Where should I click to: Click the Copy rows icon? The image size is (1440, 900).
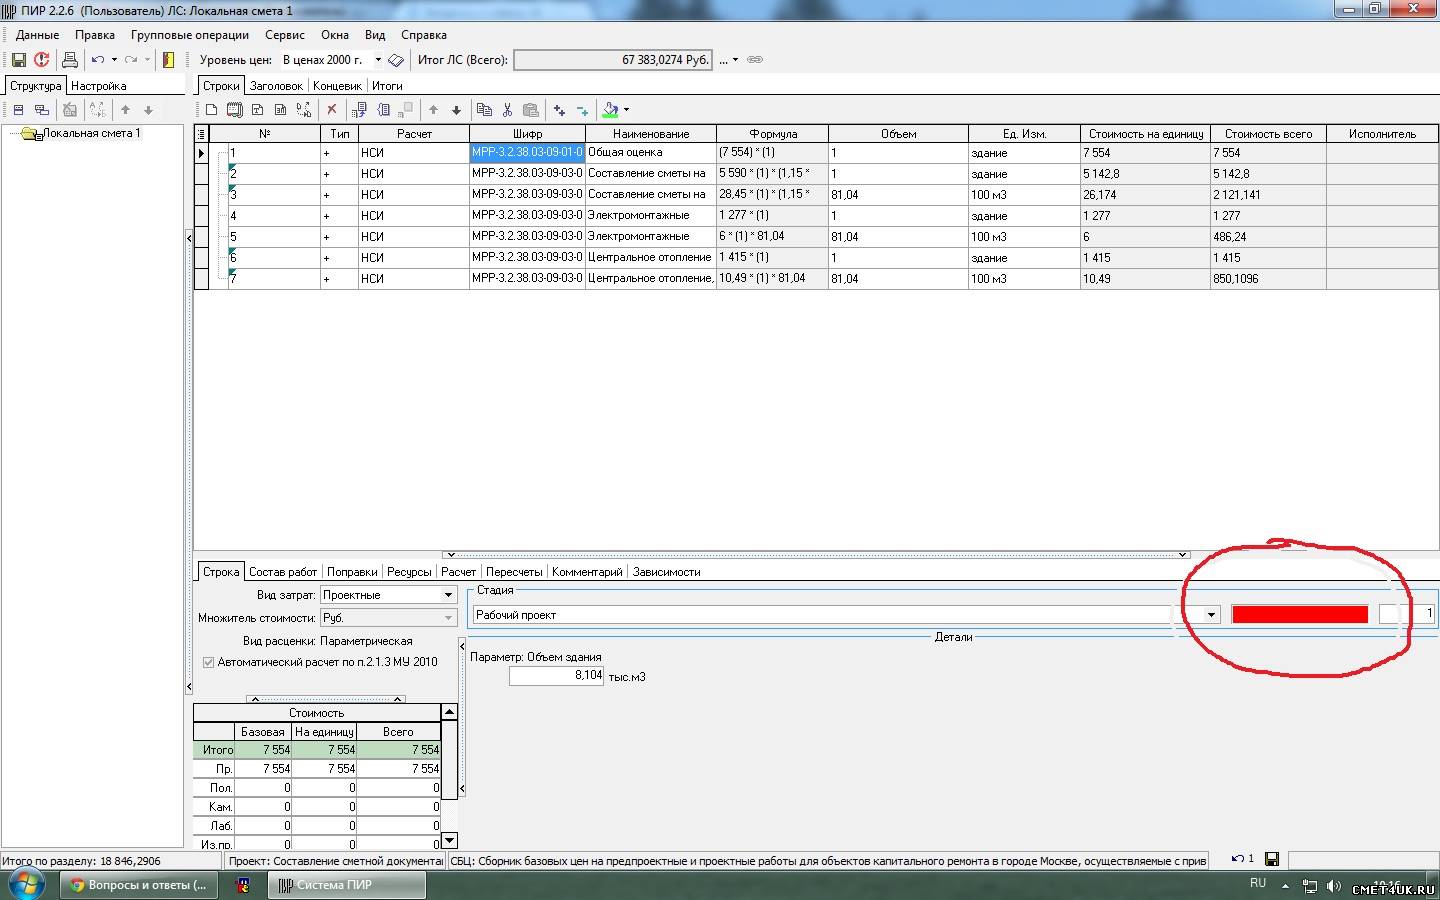point(485,110)
